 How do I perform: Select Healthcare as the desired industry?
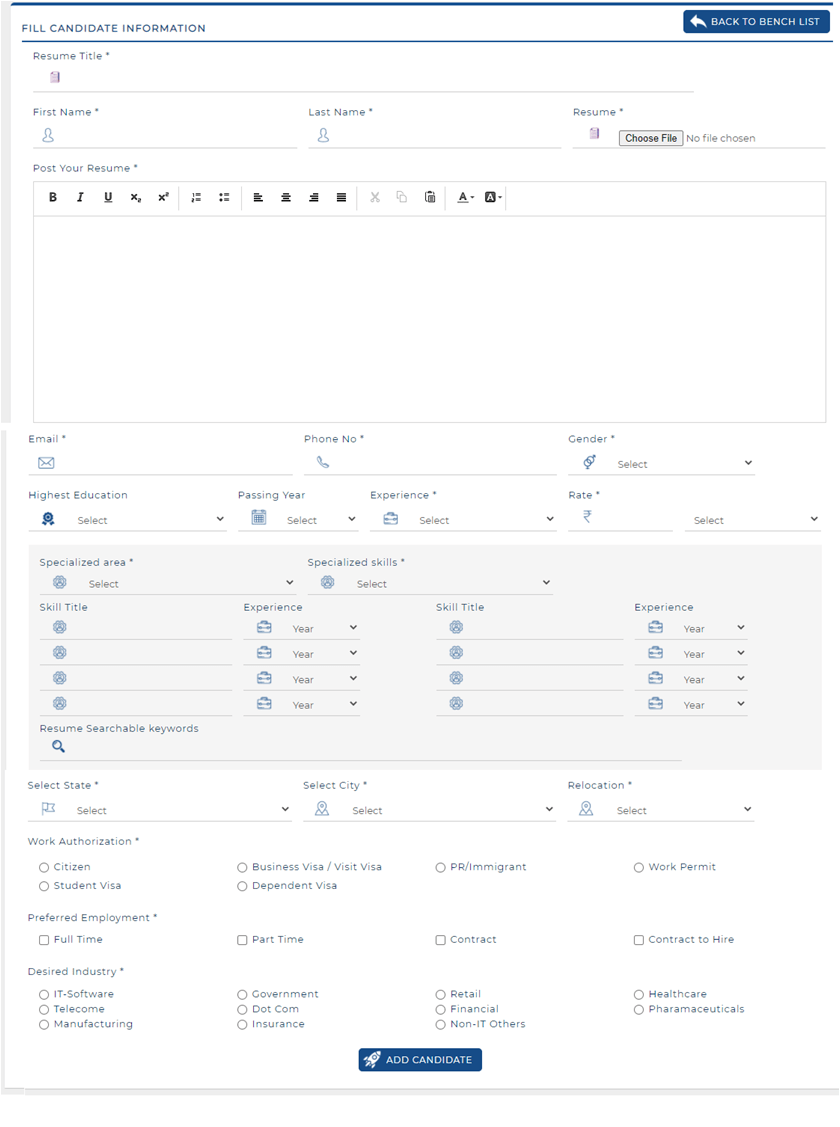[639, 993]
